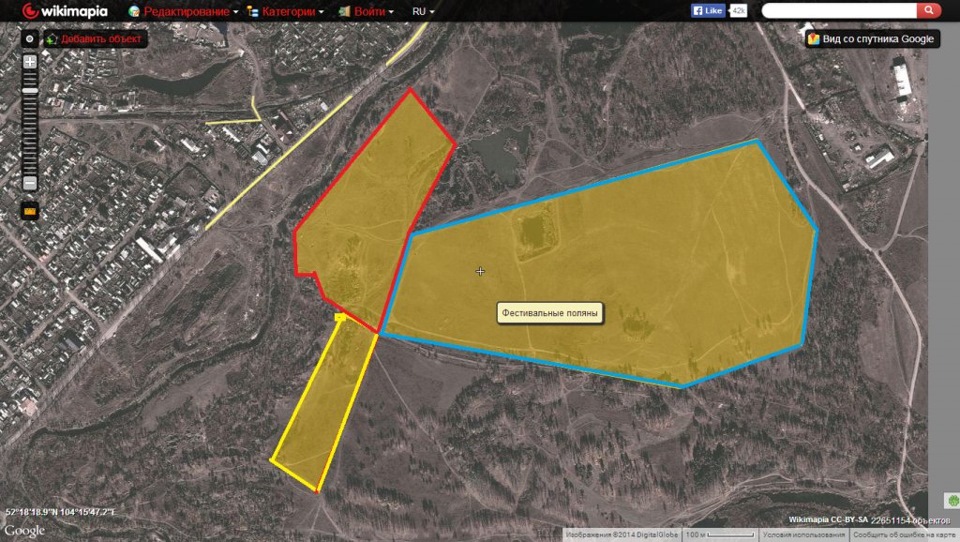Click into the search input field

click(838, 10)
